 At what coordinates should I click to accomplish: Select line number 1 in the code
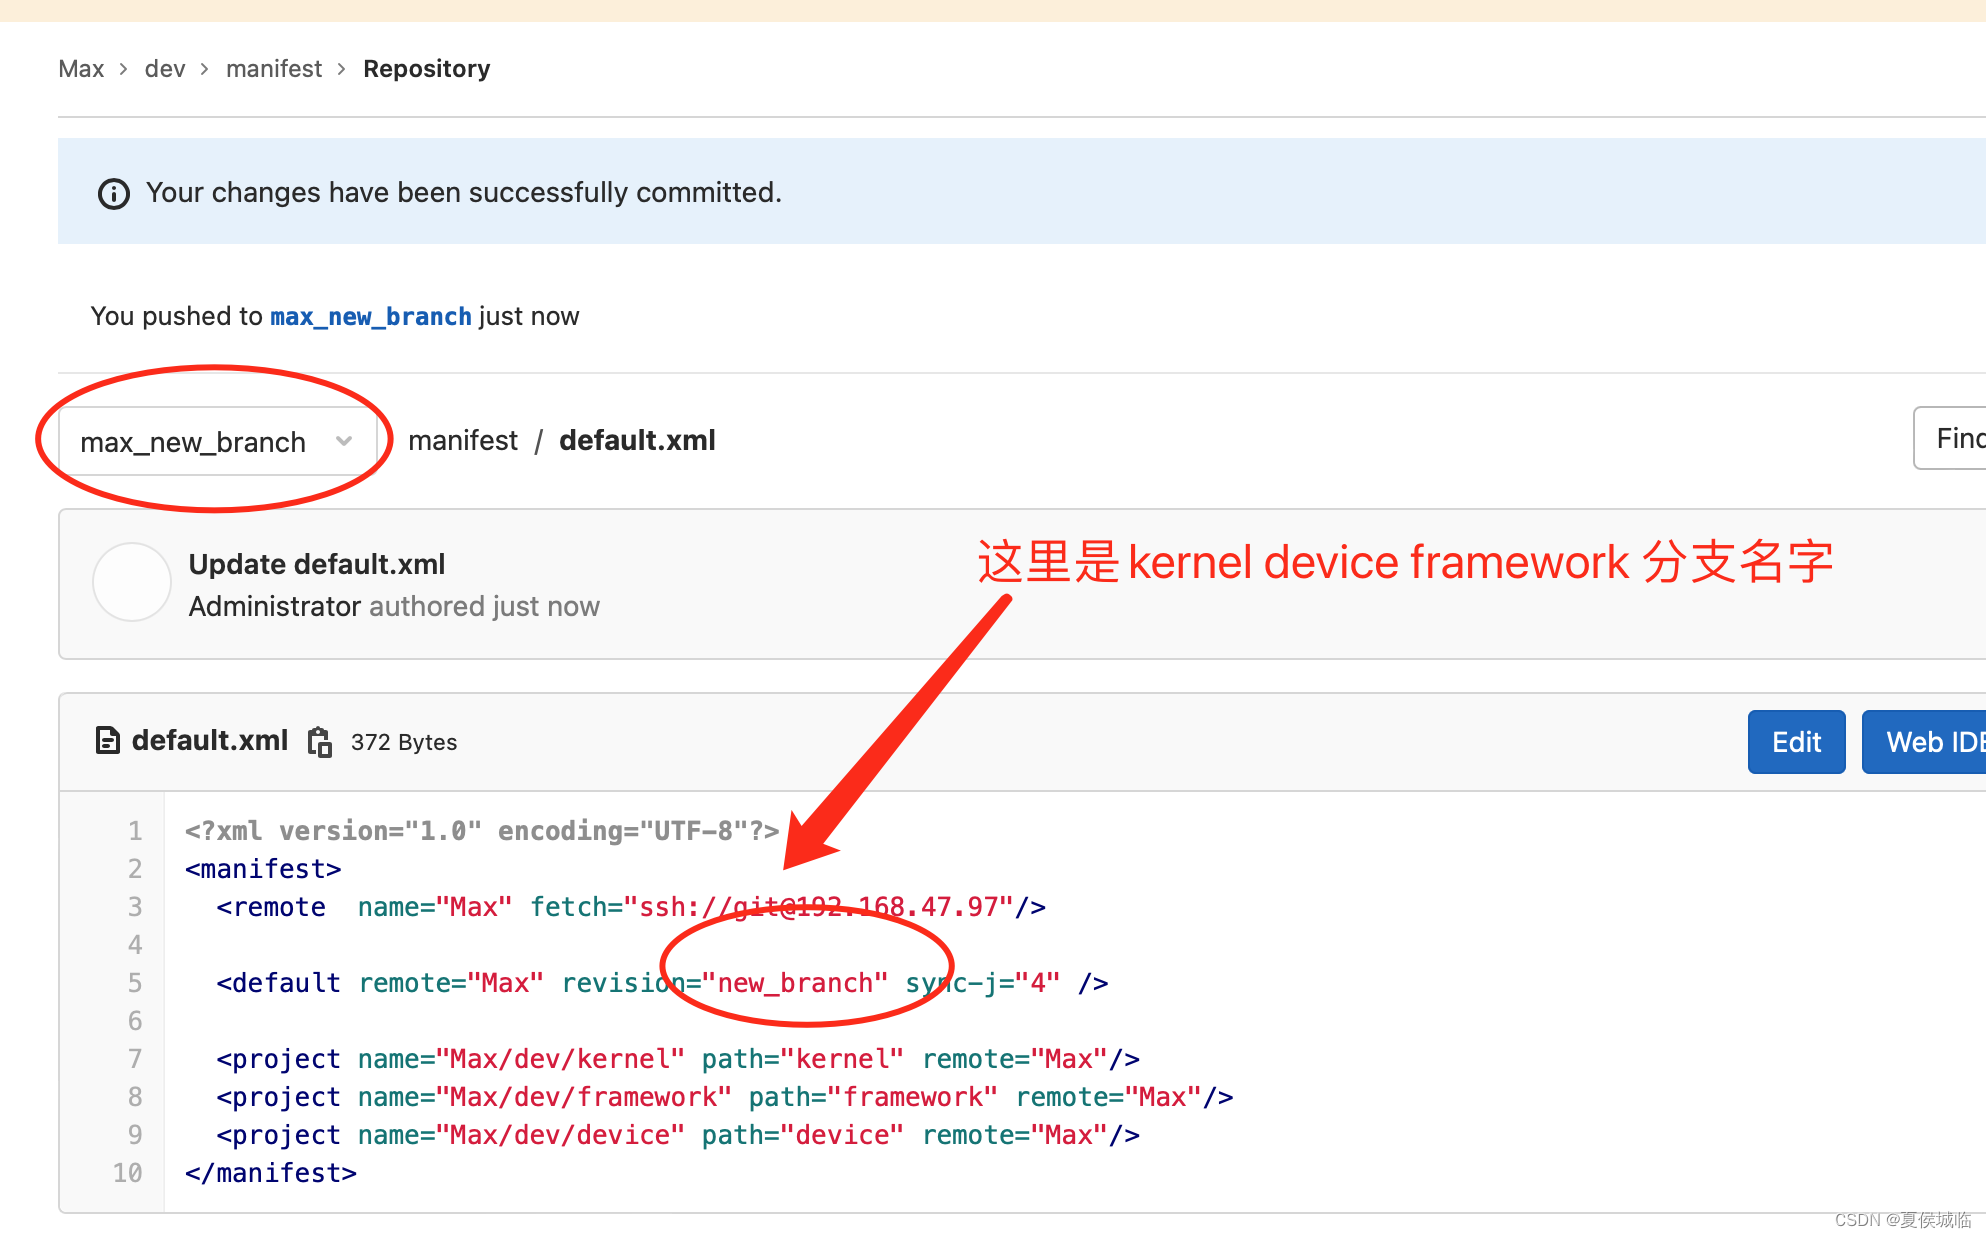[x=135, y=831]
